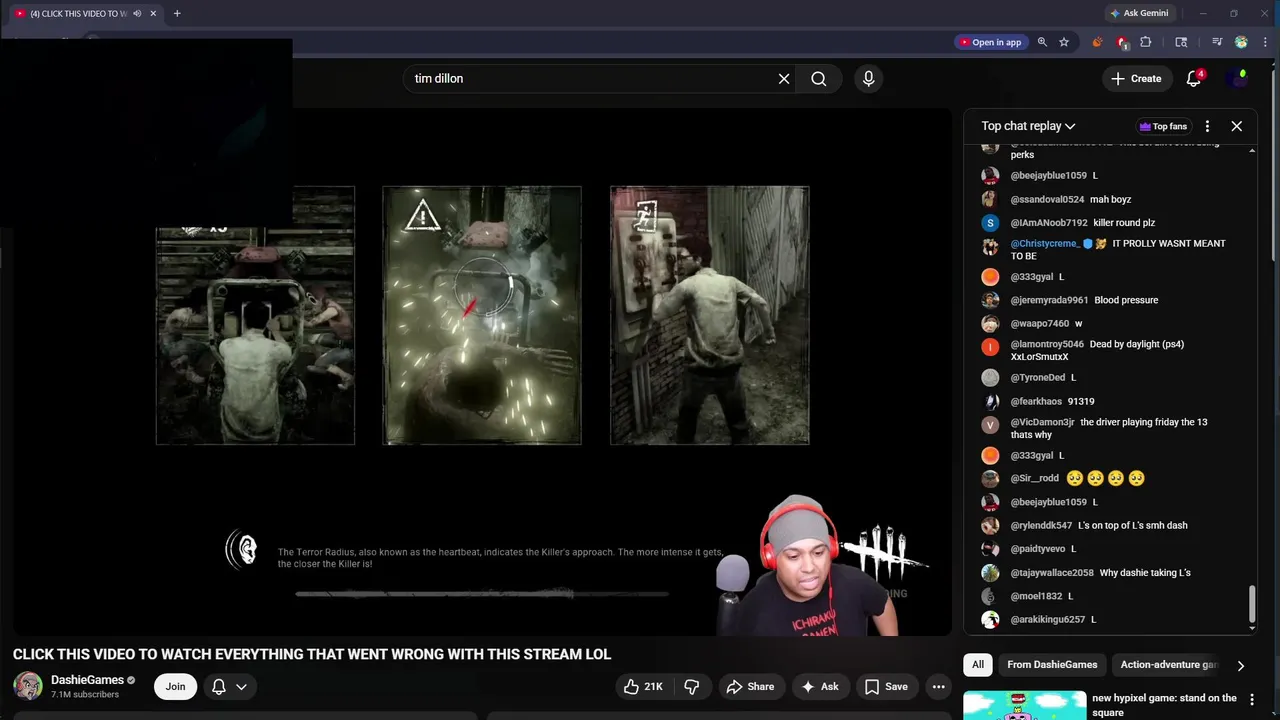
Task: Open the red extension with badge
Action: click(x=1122, y=42)
